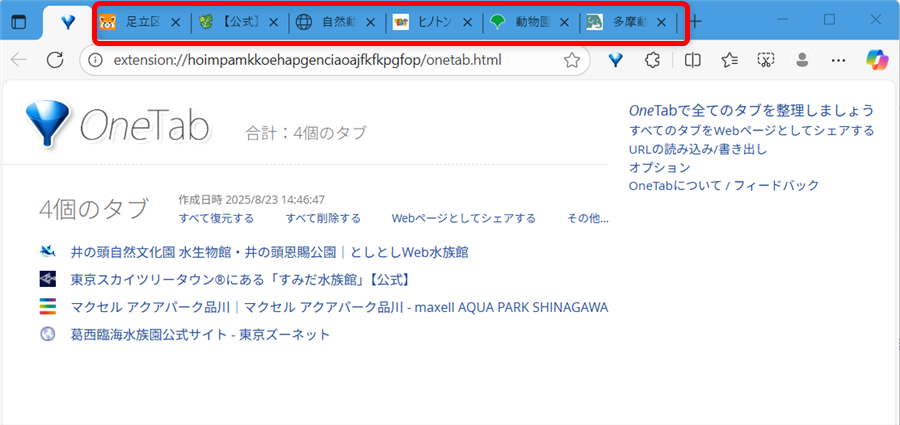Reload the page
The height and width of the screenshot is (425, 900).
coord(55,60)
